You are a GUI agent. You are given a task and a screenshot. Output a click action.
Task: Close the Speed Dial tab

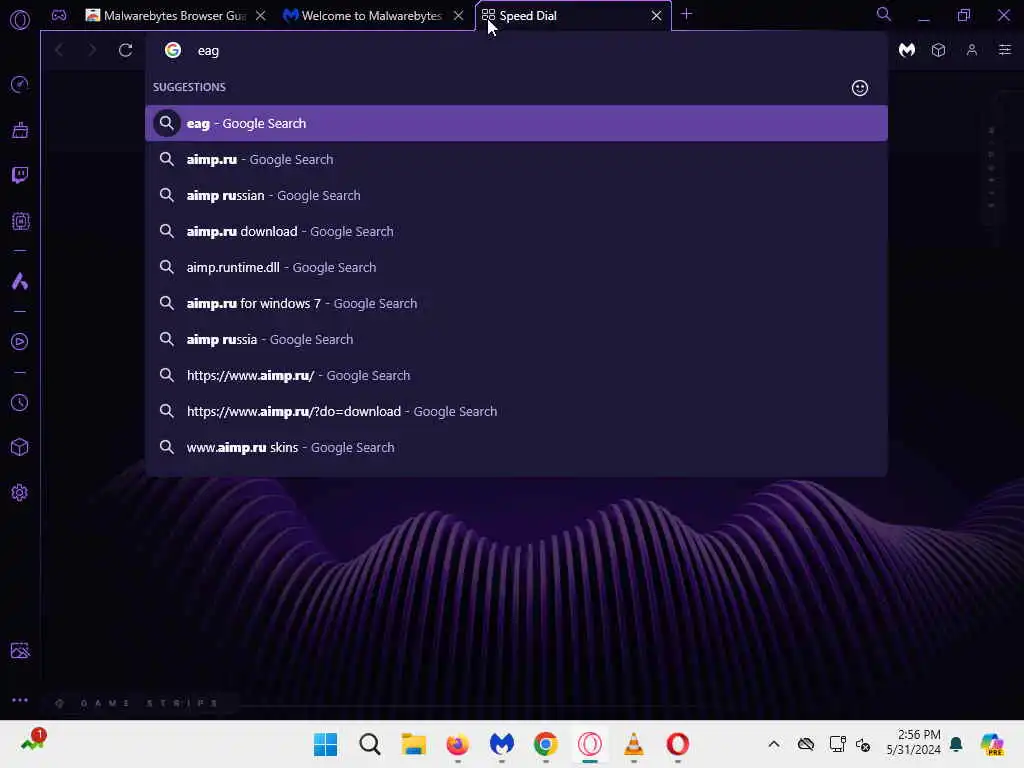click(656, 16)
